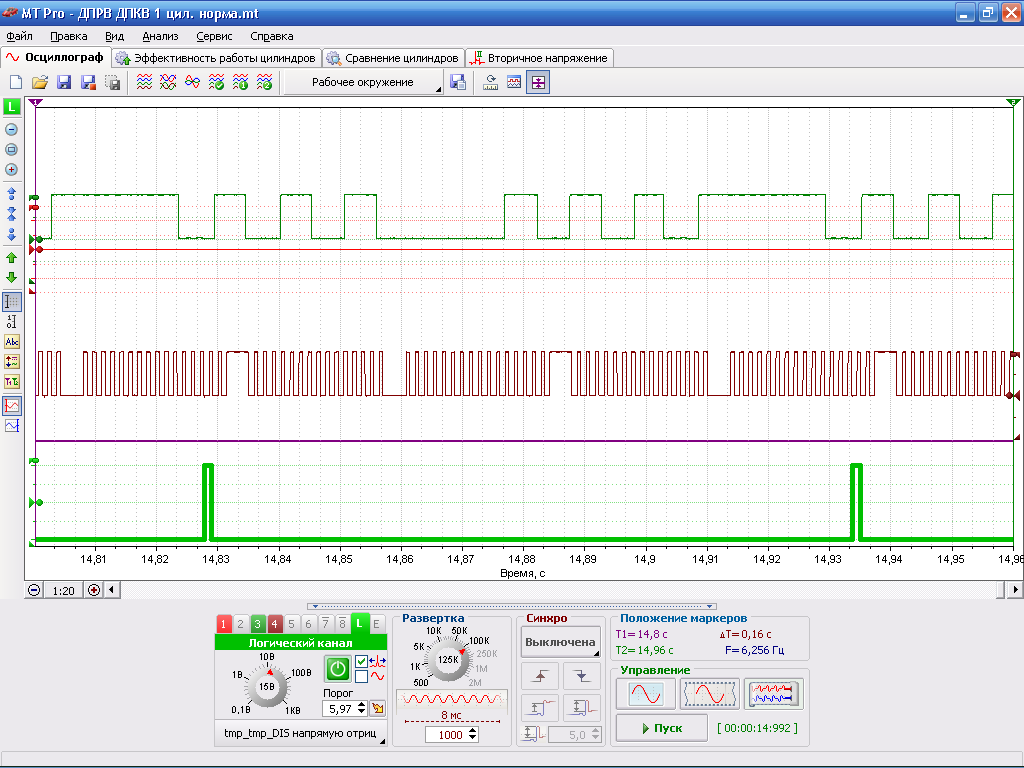Switch to Эффективность работы цилиндров tab
This screenshot has height=768, width=1024.
216,58
